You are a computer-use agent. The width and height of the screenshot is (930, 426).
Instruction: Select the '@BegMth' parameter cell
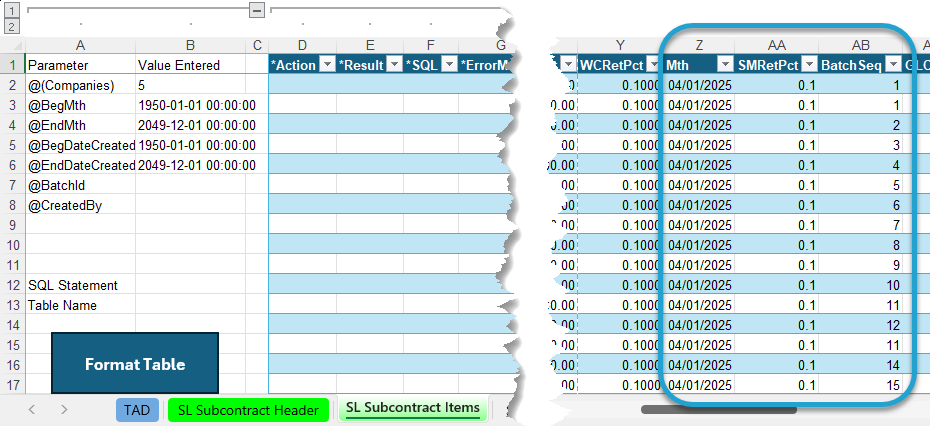[81, 106]
